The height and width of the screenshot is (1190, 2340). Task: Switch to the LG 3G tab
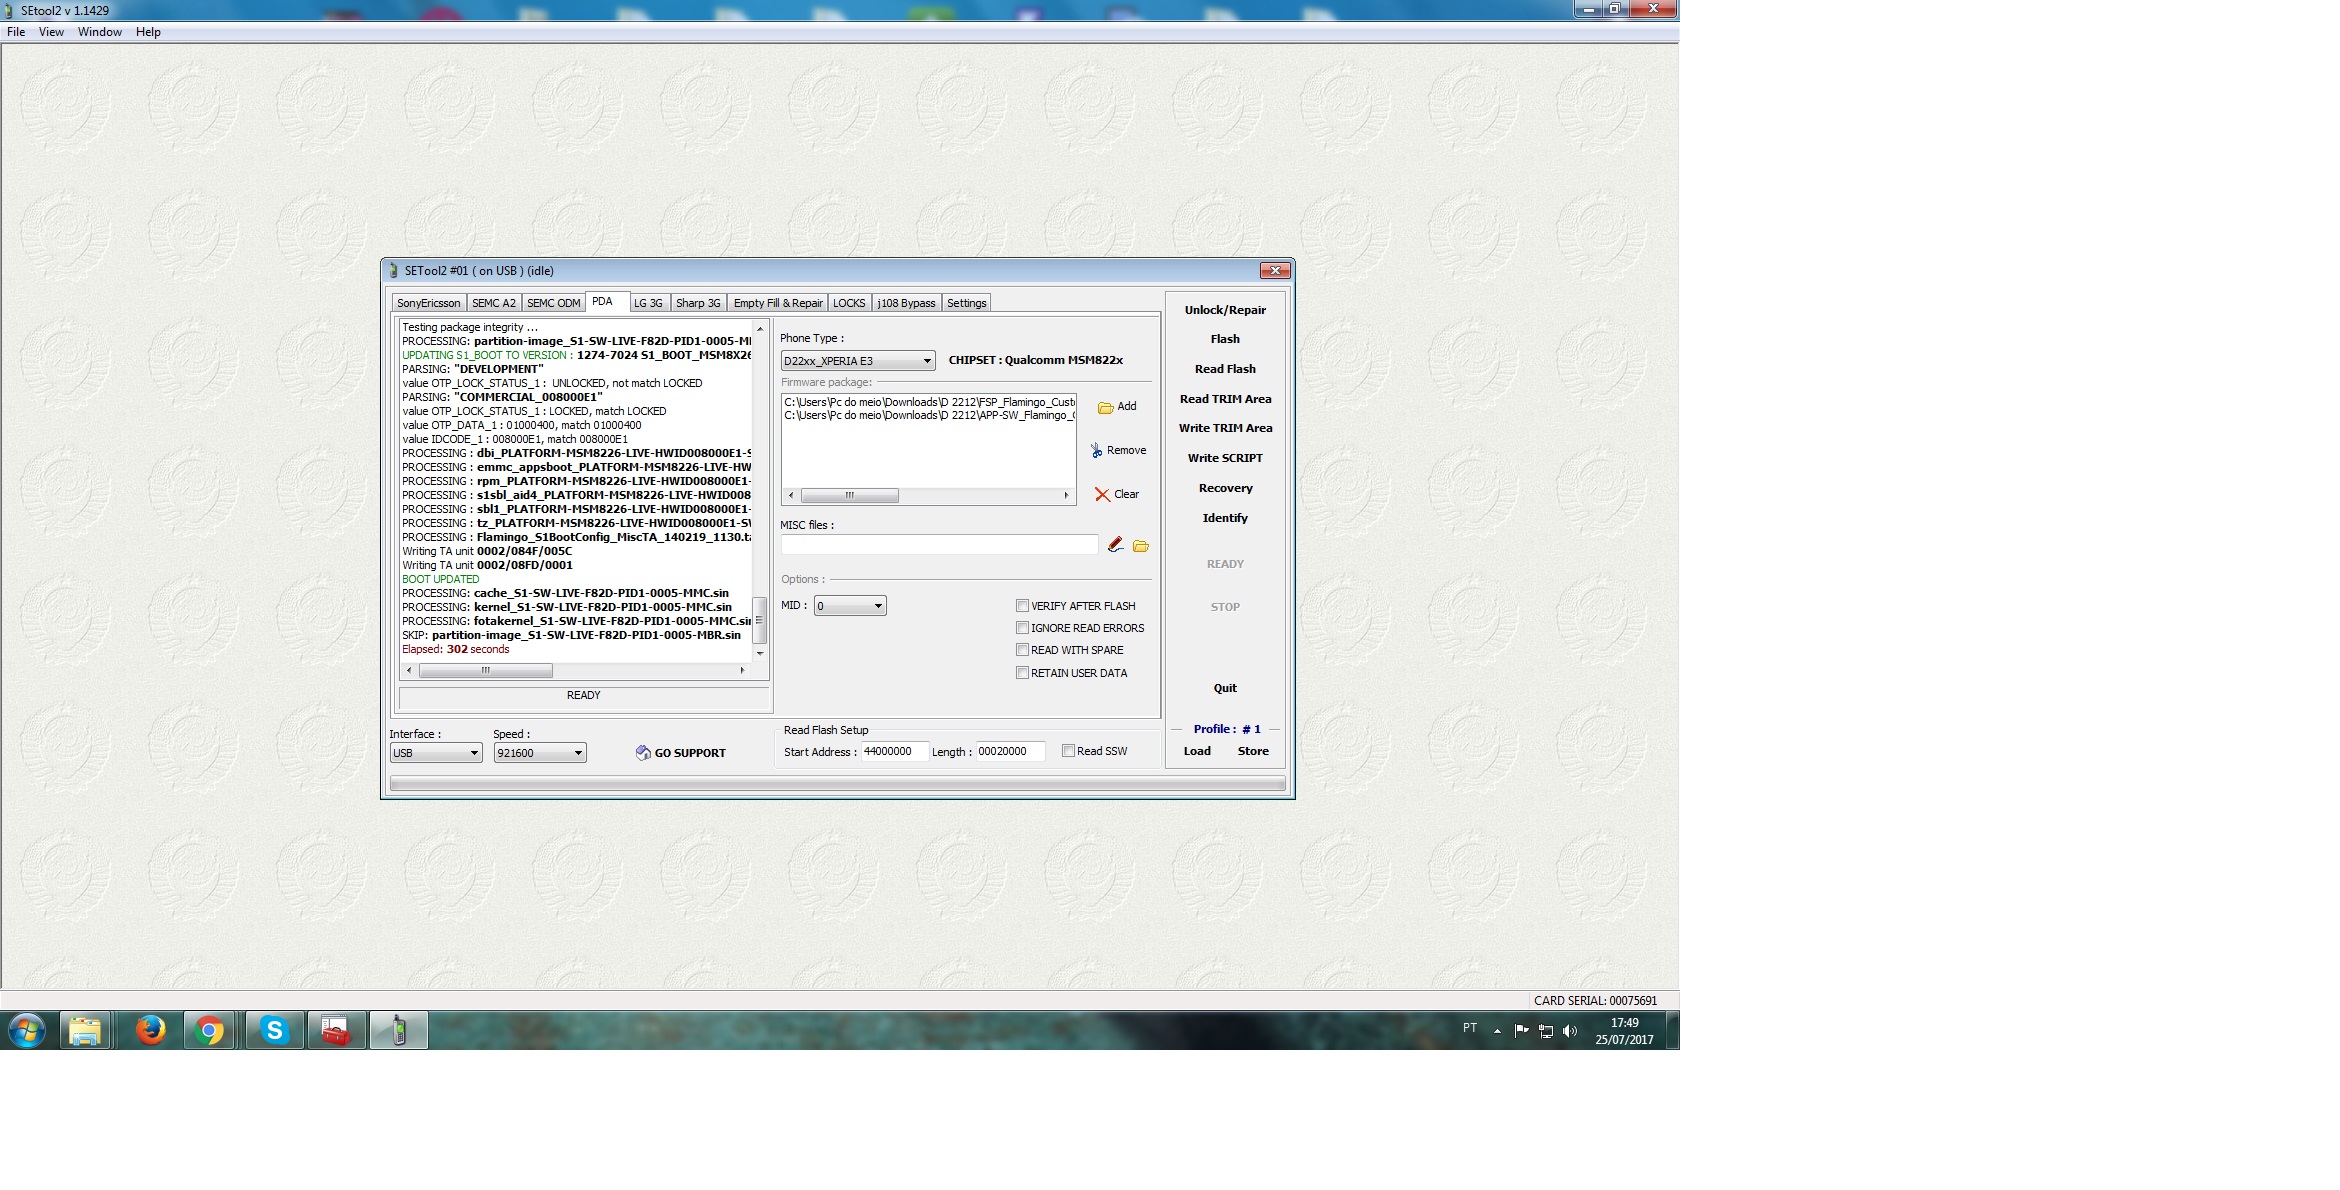648,303
